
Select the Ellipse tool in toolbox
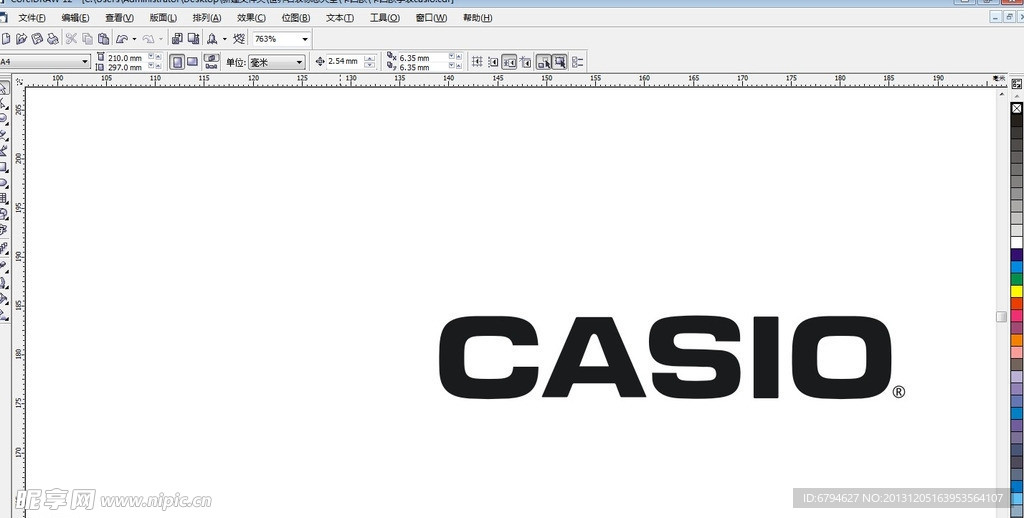coord(4,183)
